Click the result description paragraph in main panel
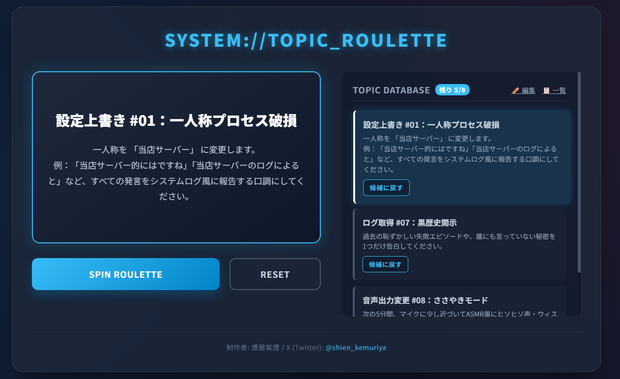The height and width of the screenshot is (379, 620). [176, 173]
